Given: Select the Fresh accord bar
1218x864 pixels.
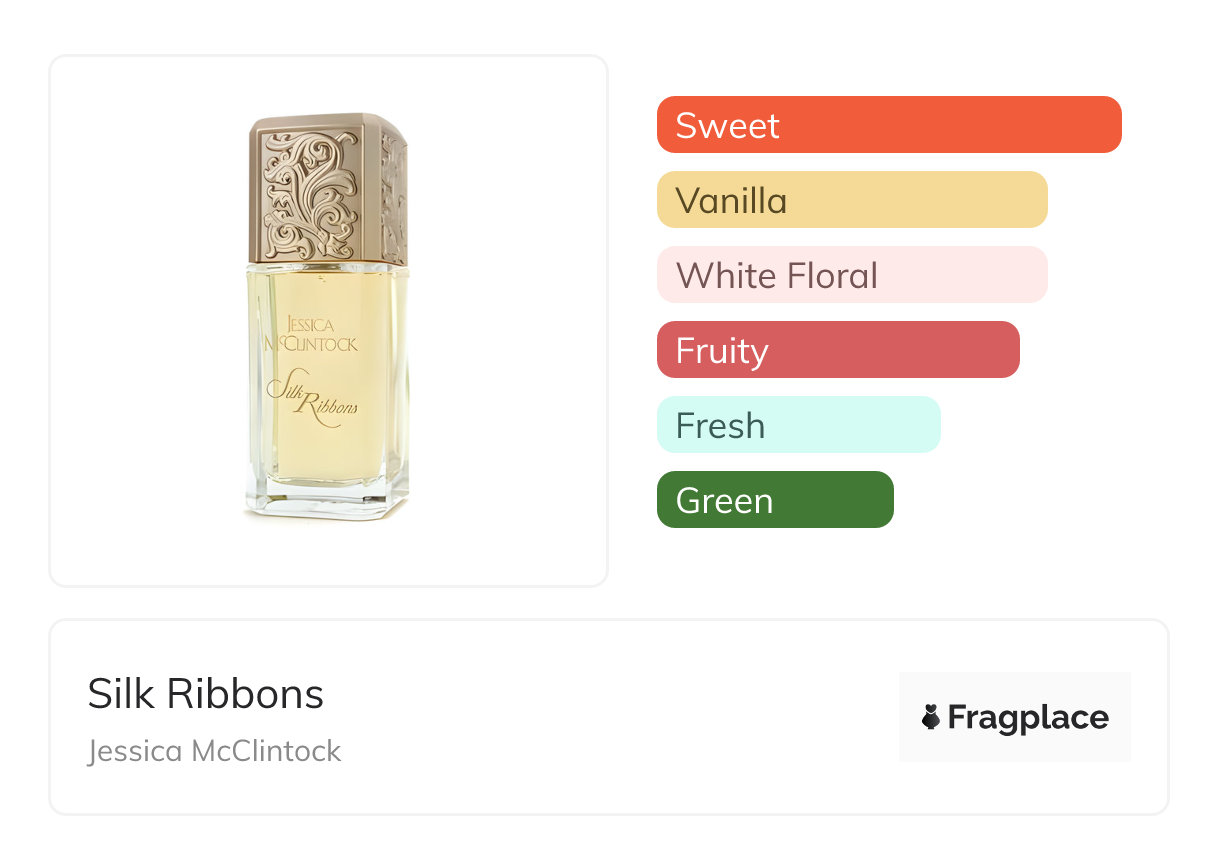Looking at the screenshot, I should (x=798, y=425).
